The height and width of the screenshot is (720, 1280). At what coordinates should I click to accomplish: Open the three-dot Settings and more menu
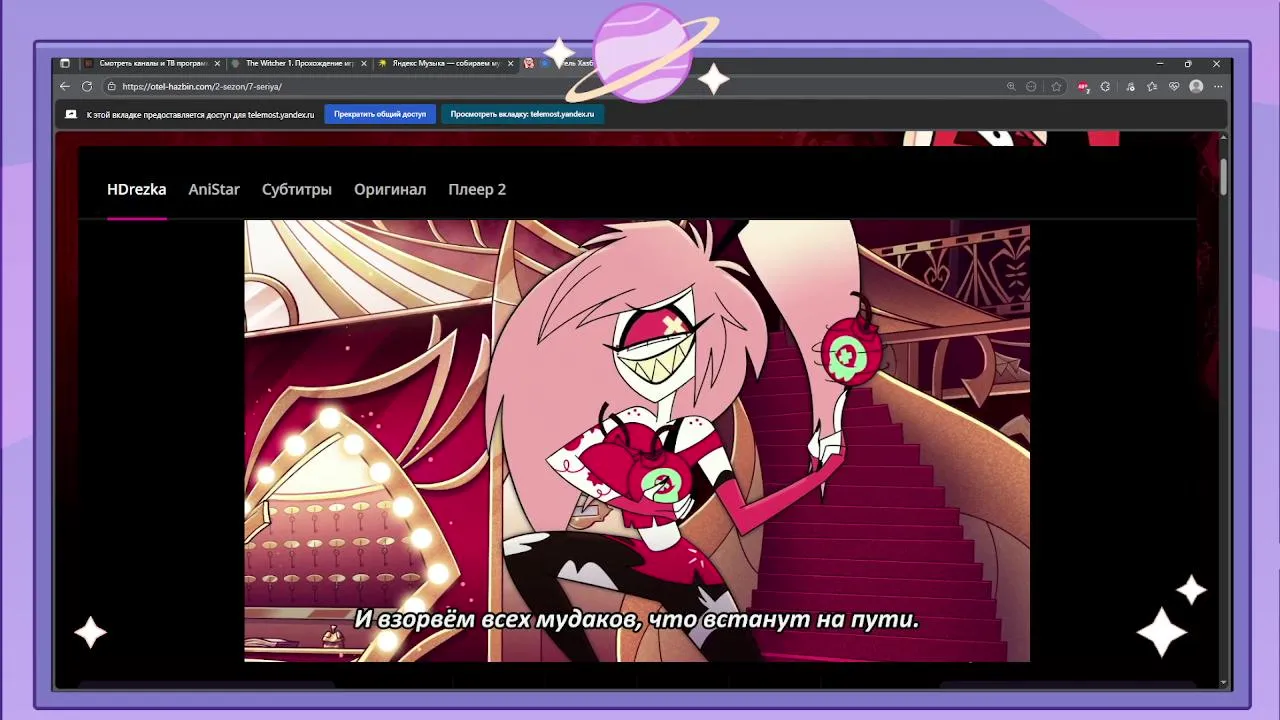coord(1217,87)
